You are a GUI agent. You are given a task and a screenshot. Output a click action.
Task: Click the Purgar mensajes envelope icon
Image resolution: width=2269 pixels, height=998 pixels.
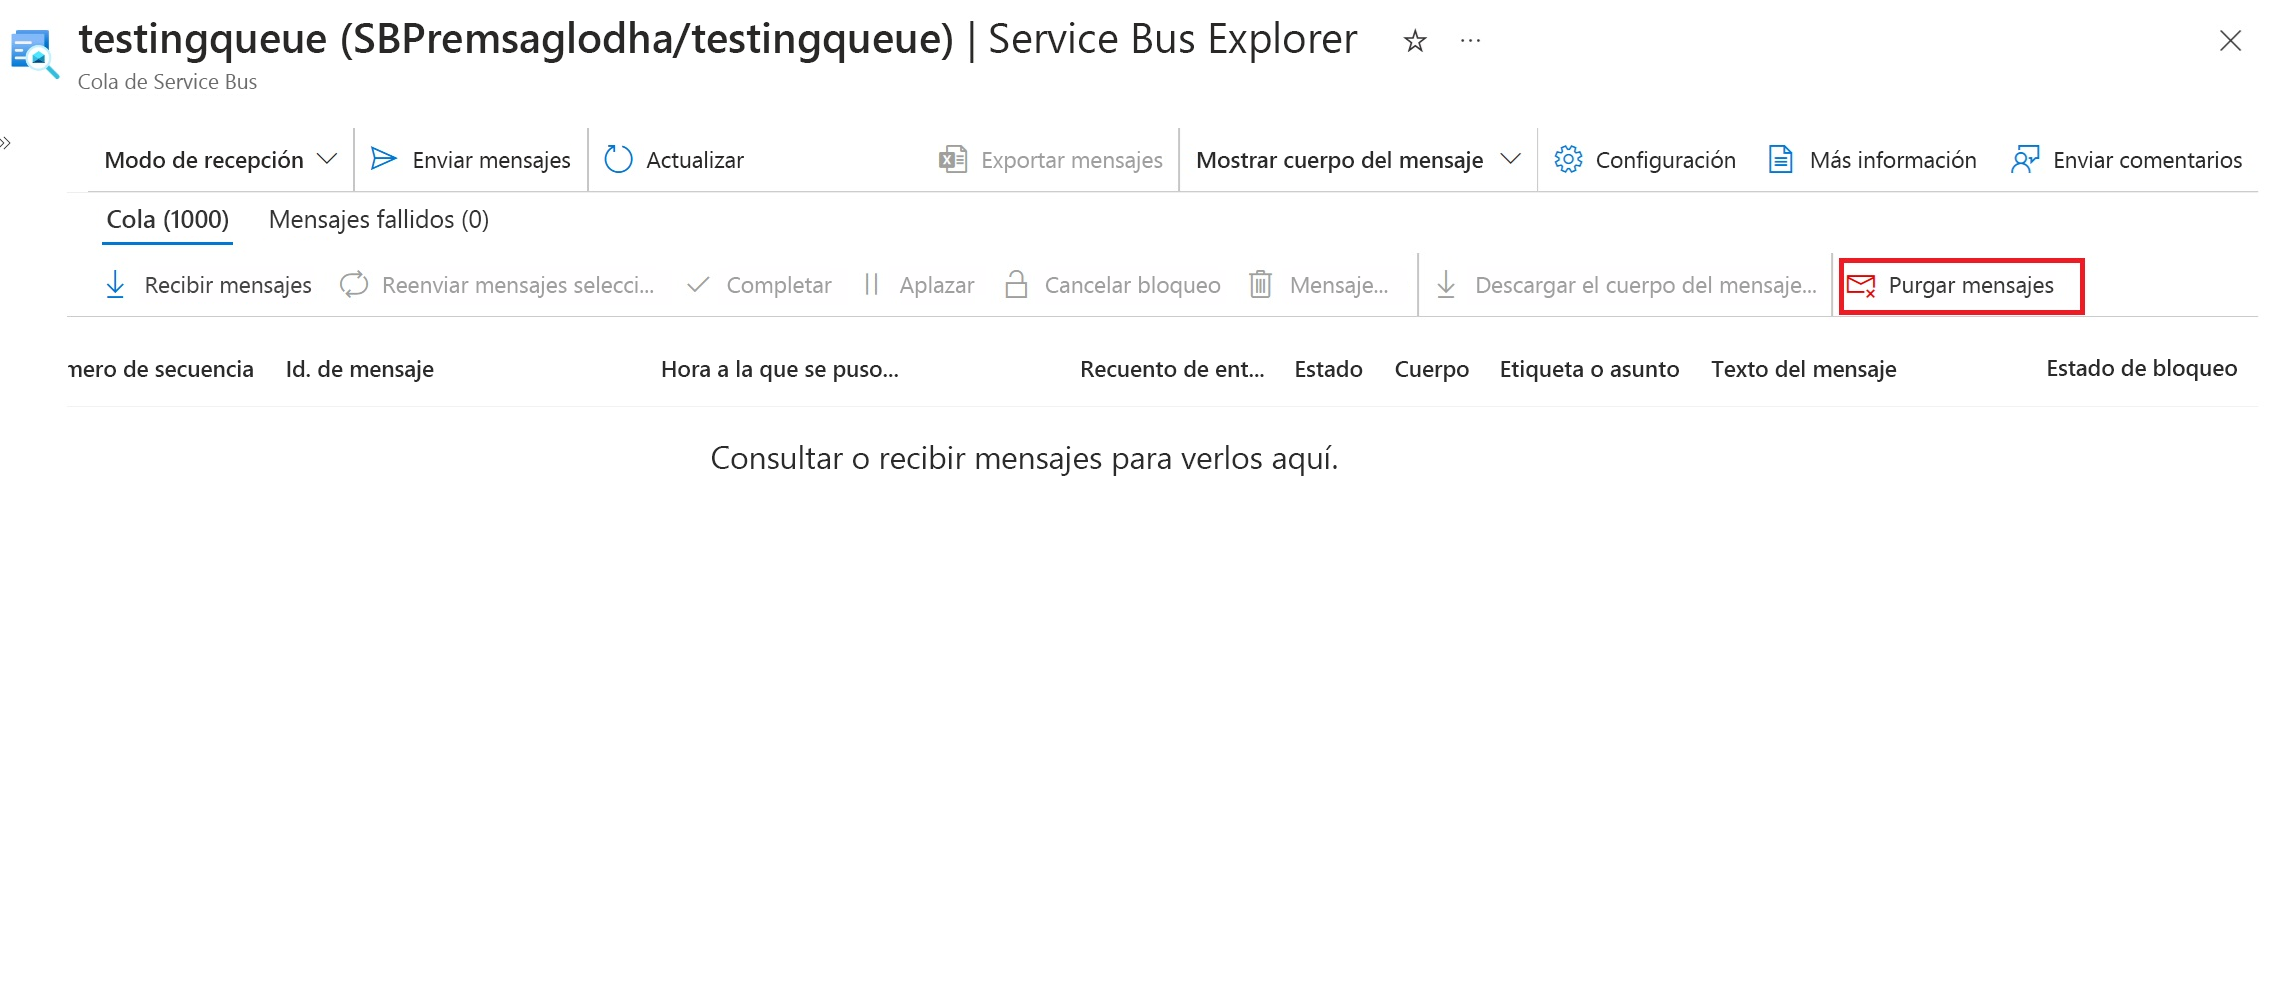(1861, 286)
